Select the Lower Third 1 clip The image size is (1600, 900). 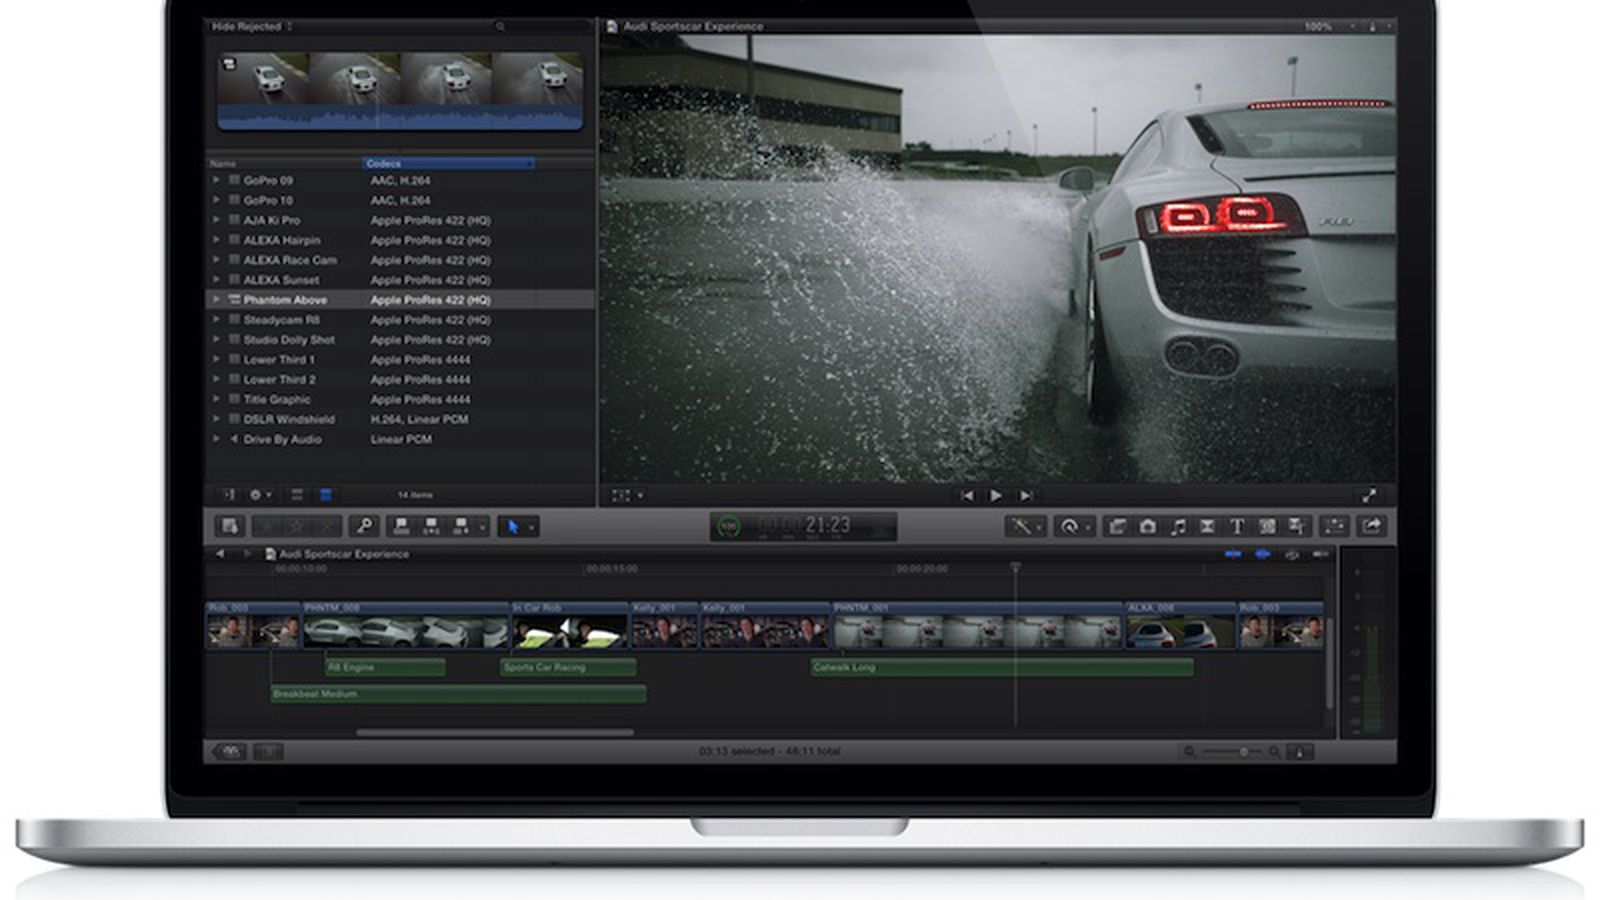coord(400,359)
